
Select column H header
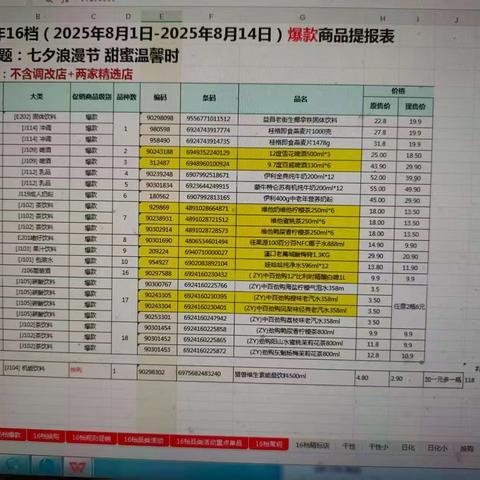coord(382,19)
